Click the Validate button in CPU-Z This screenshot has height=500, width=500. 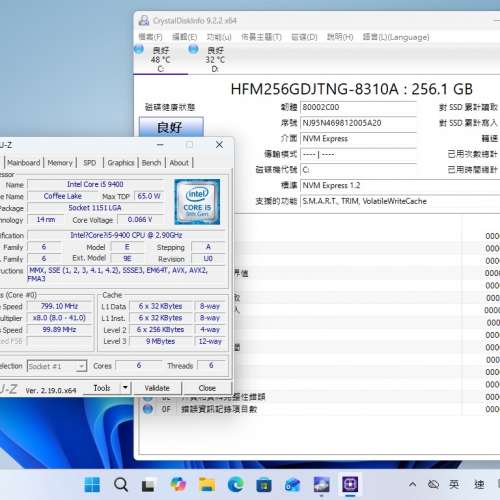tap(157, 388)
